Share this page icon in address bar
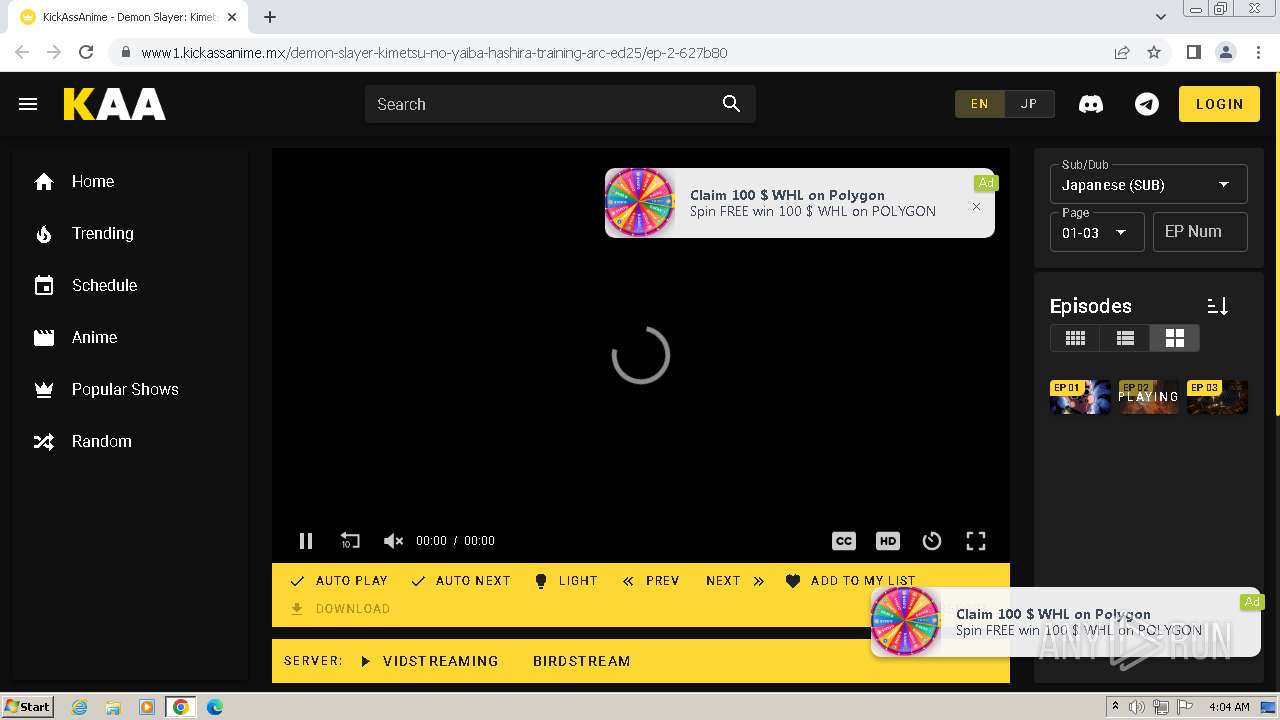 pyautogui.click(x=1122, y=52)
